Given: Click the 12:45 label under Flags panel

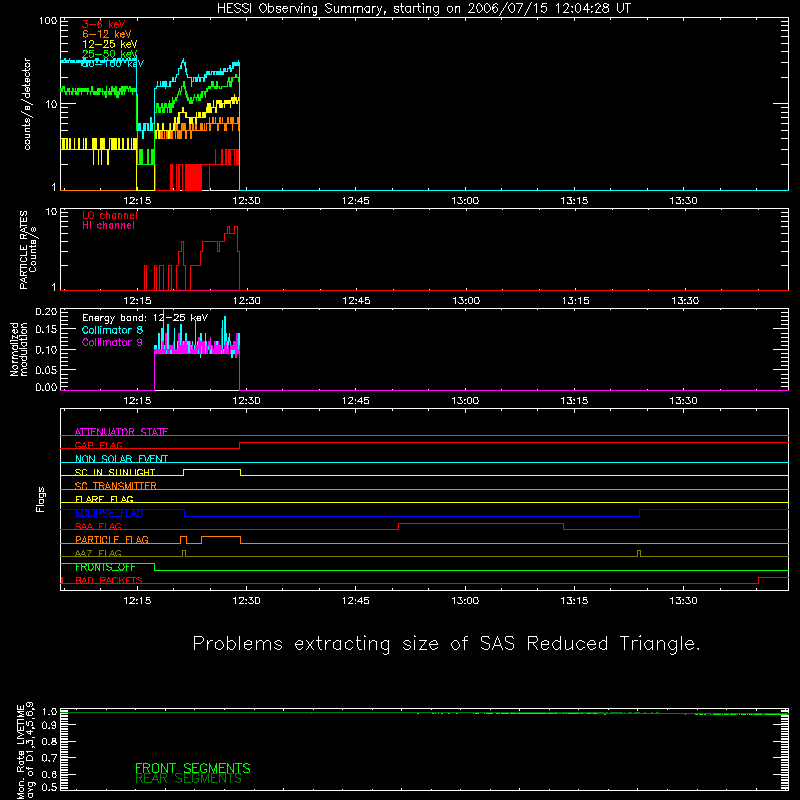Looking at the screenshot, I should point(356,601).
